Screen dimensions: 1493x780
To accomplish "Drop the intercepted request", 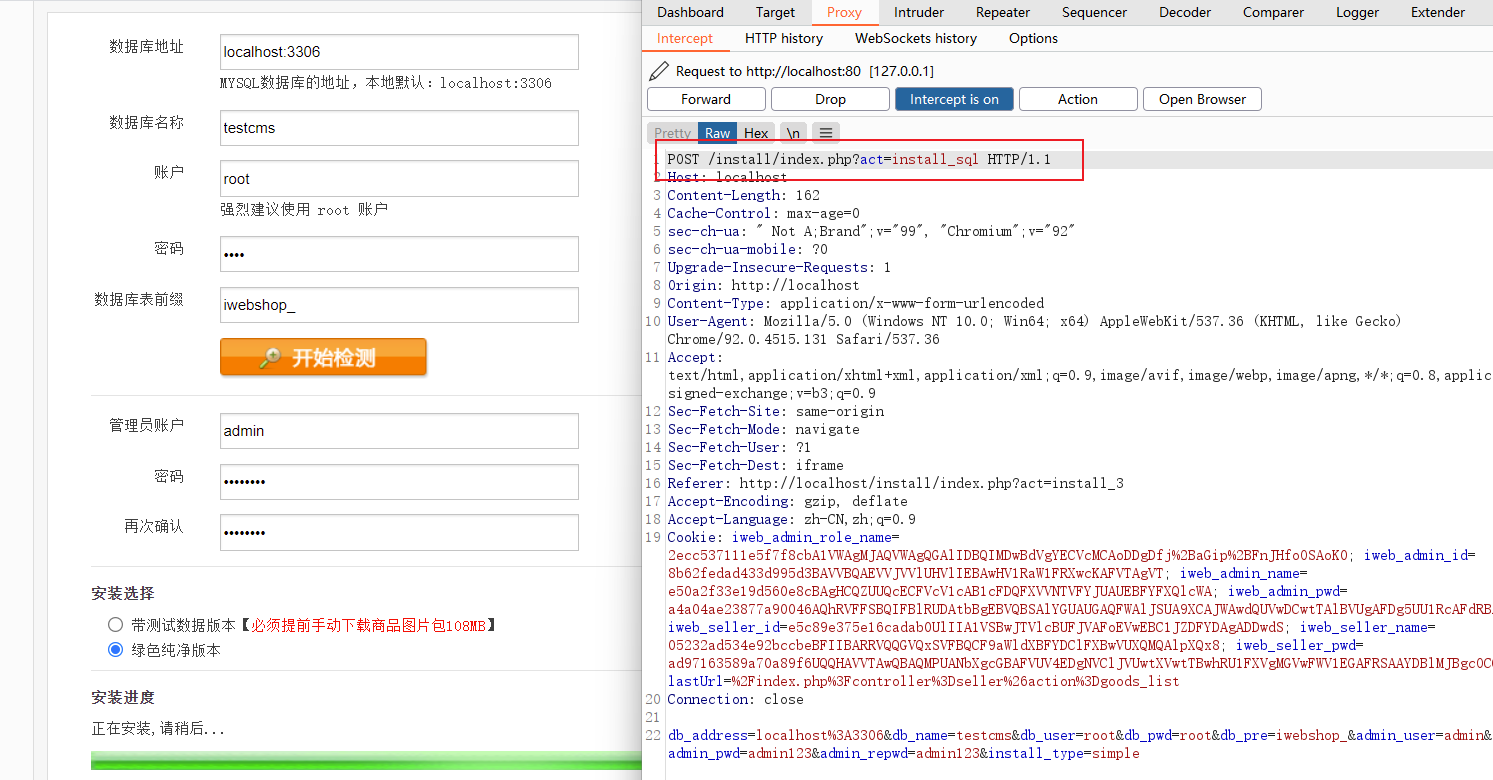I will coord(830,99).
